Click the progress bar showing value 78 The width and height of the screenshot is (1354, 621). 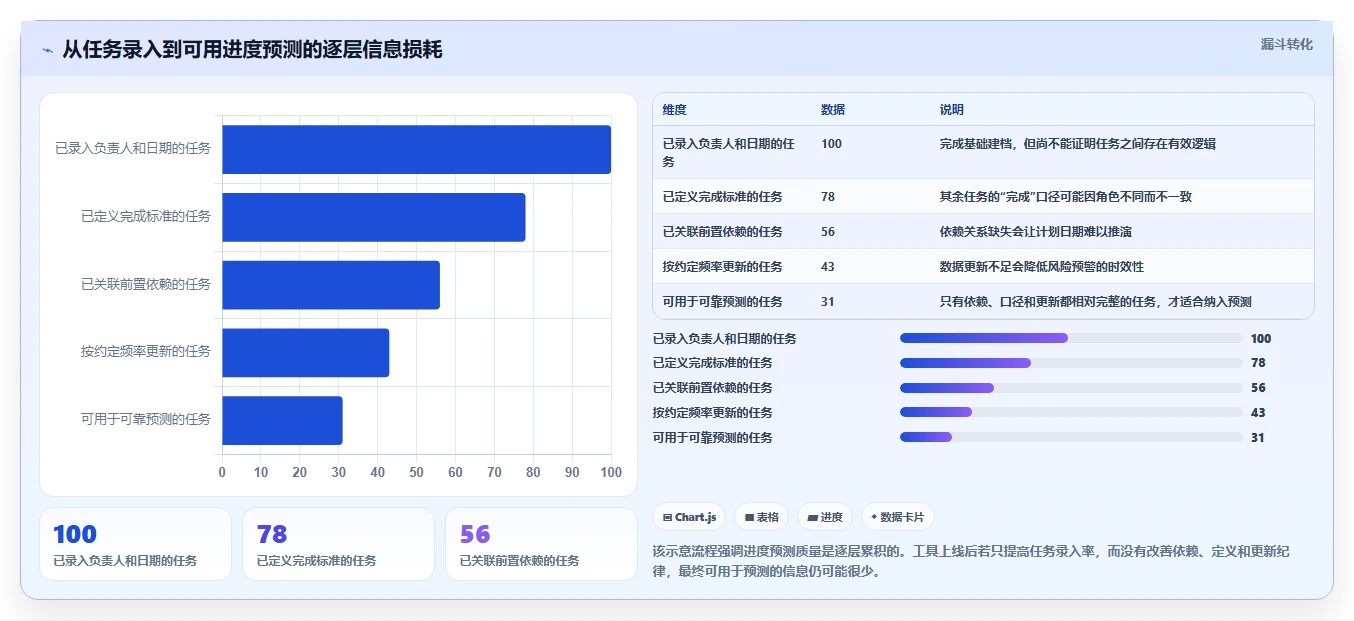tap(1071, 363)
